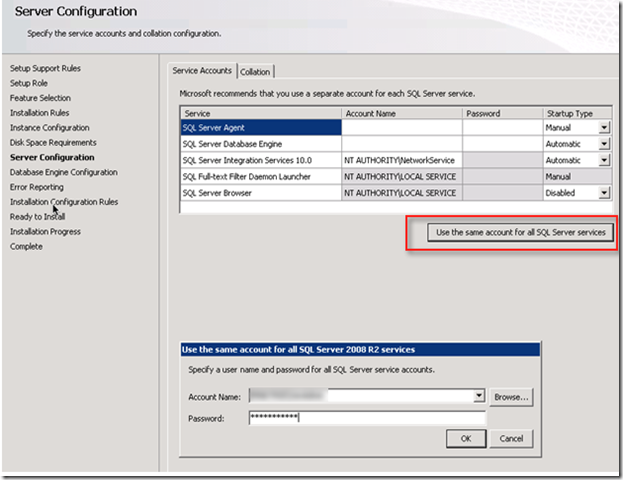
Task: Switch to the Collation tab
Action: tap(255, 72)
